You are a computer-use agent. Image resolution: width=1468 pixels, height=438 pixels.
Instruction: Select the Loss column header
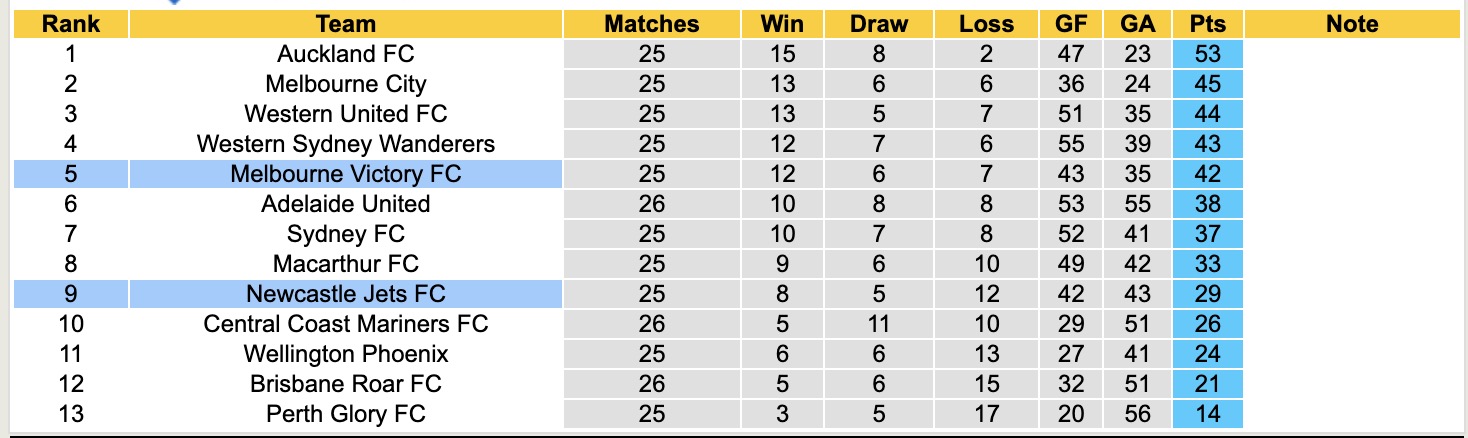985,24
